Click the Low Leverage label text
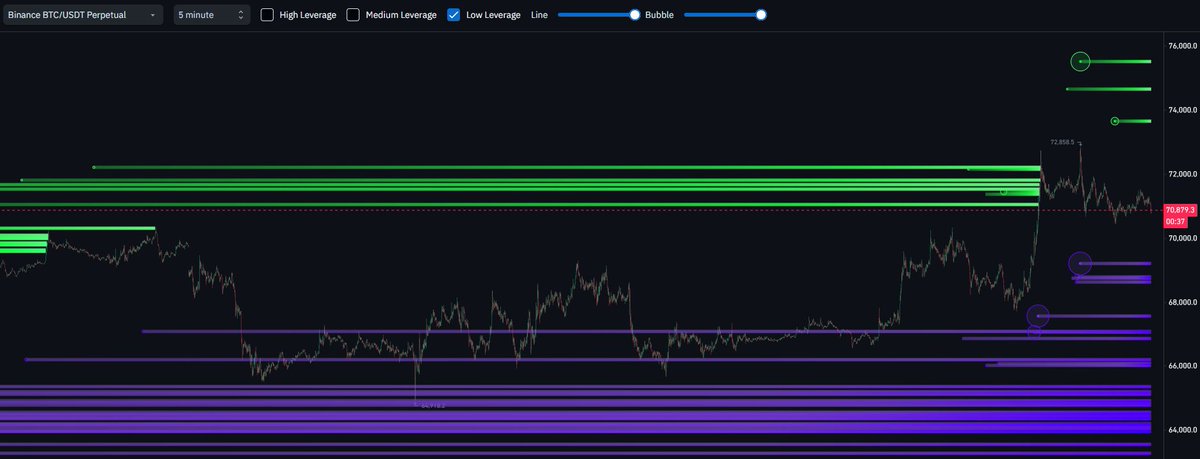1200x459 pixels. [x=493, y=15]
